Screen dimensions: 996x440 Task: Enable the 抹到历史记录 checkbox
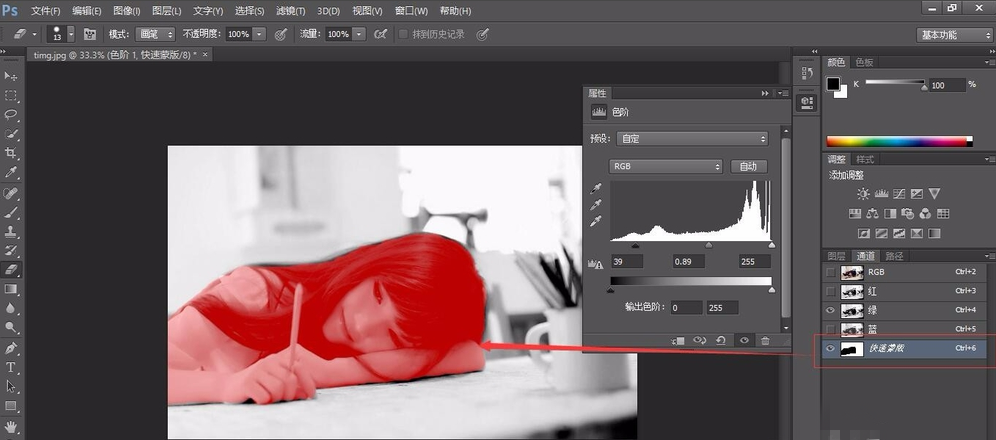click(x=403, y=34)
